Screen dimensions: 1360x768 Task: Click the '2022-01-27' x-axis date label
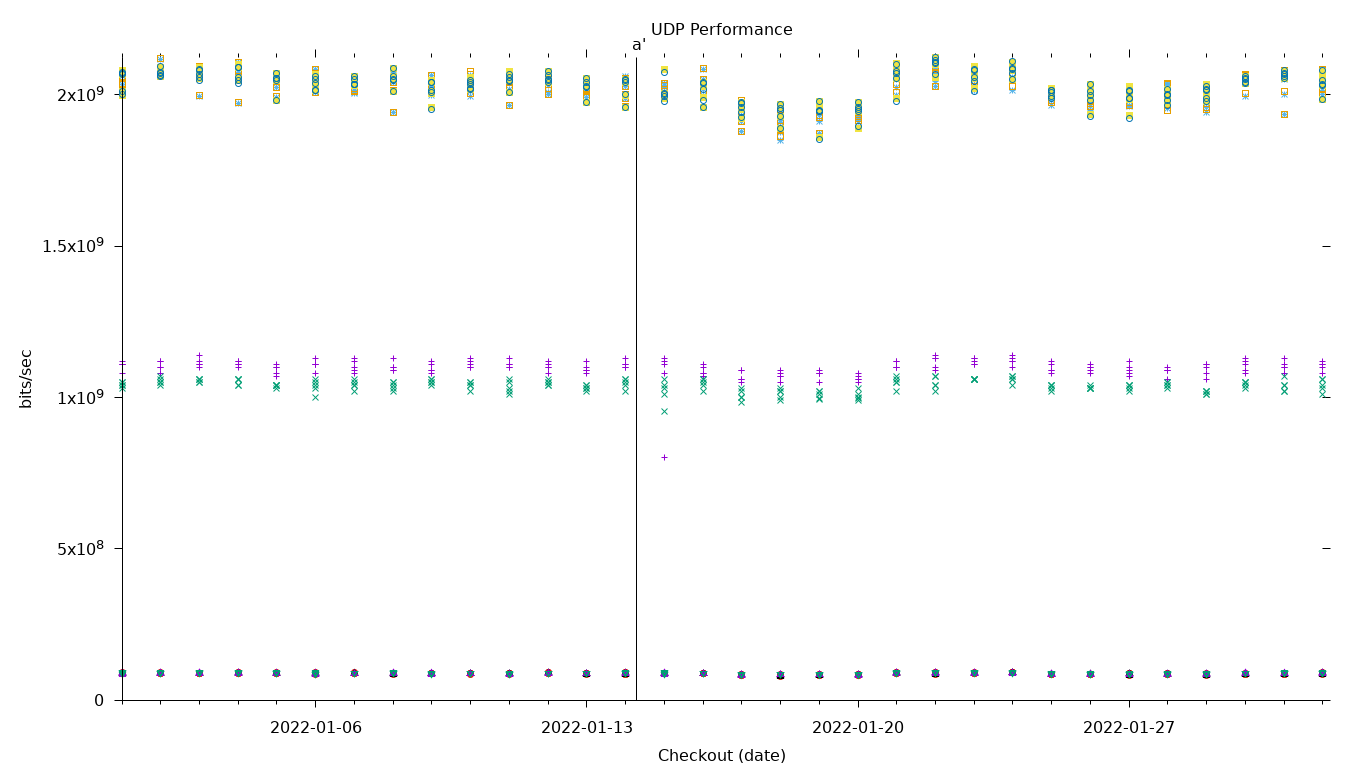[1129, 728]
